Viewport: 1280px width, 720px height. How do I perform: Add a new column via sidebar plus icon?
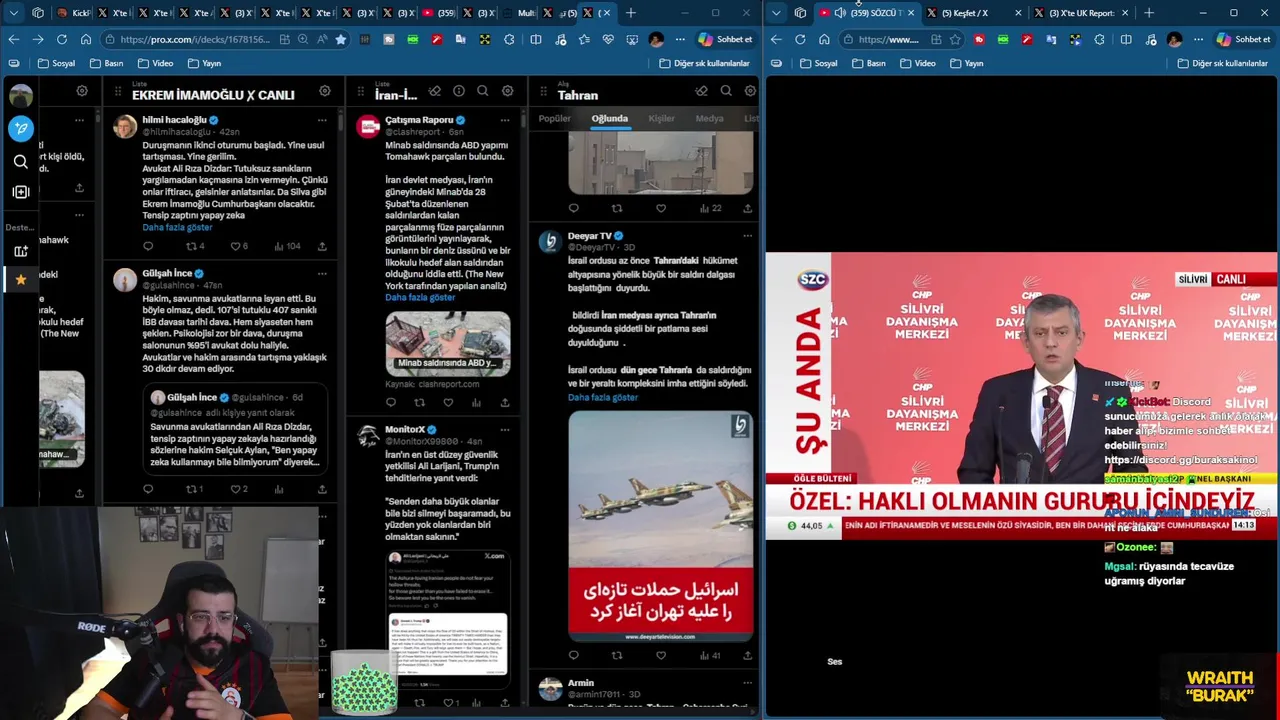pyautogui.click(x=20, y=192)
